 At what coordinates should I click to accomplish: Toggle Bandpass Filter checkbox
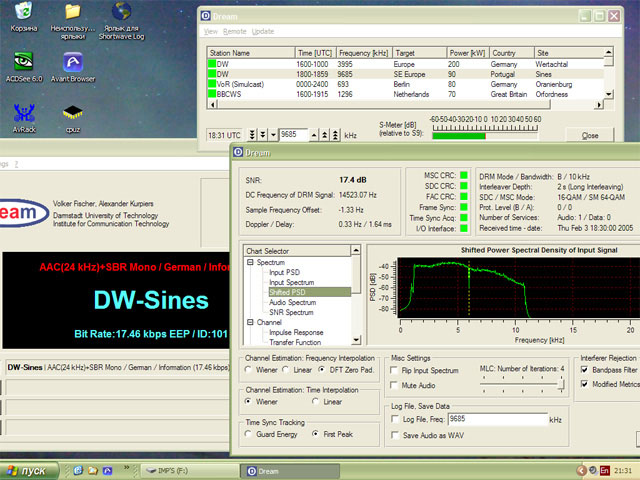pyautogui.click(x=584, y=369)
